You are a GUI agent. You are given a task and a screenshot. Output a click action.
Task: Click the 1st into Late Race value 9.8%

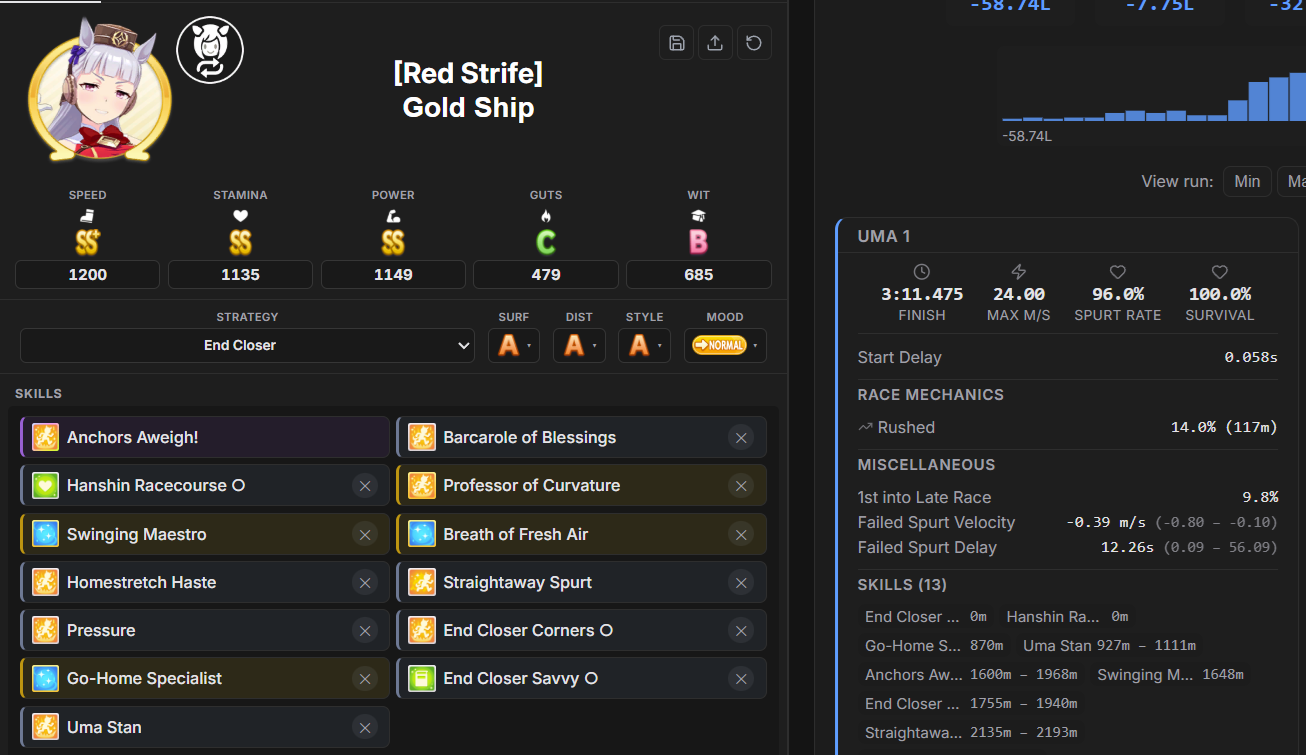[1260, 497]
